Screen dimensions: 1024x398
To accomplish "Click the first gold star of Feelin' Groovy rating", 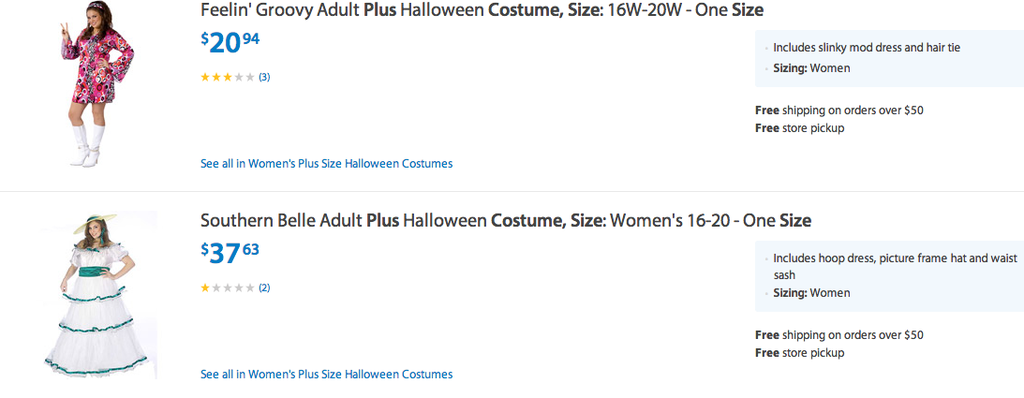I will 205,77.
